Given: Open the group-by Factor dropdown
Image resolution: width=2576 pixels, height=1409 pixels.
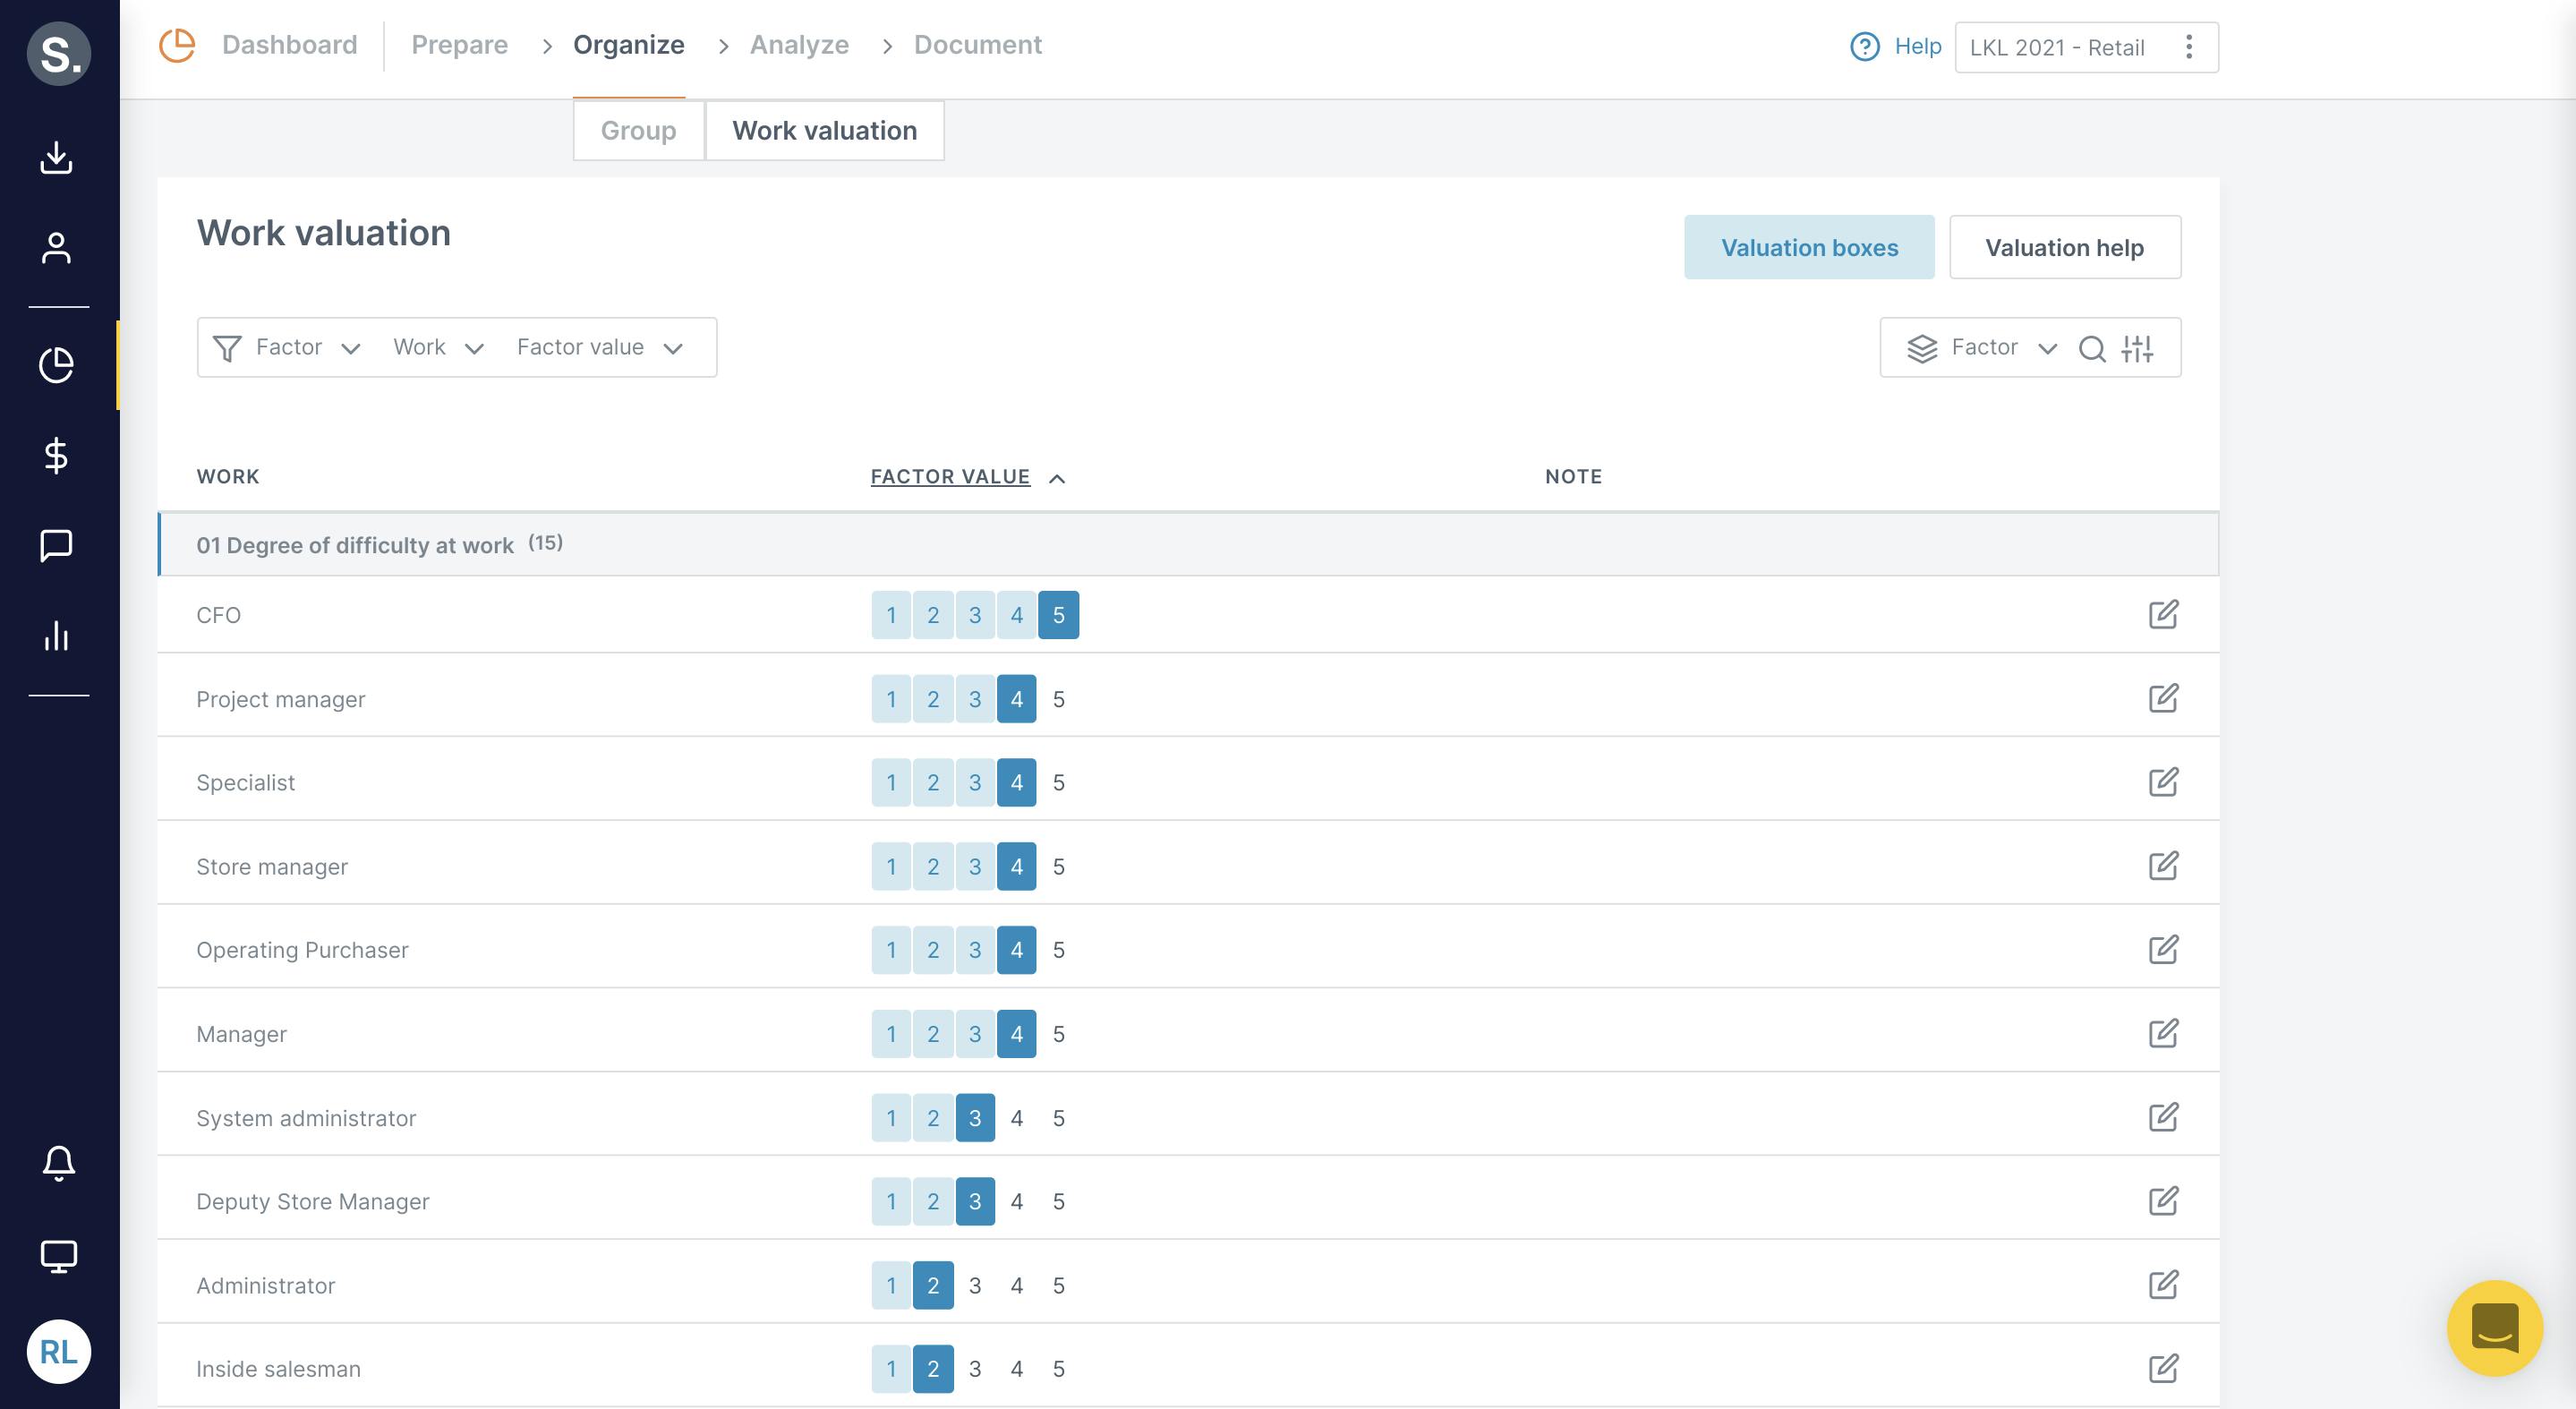Looking at the screenshot, I should pos(1984,347).
